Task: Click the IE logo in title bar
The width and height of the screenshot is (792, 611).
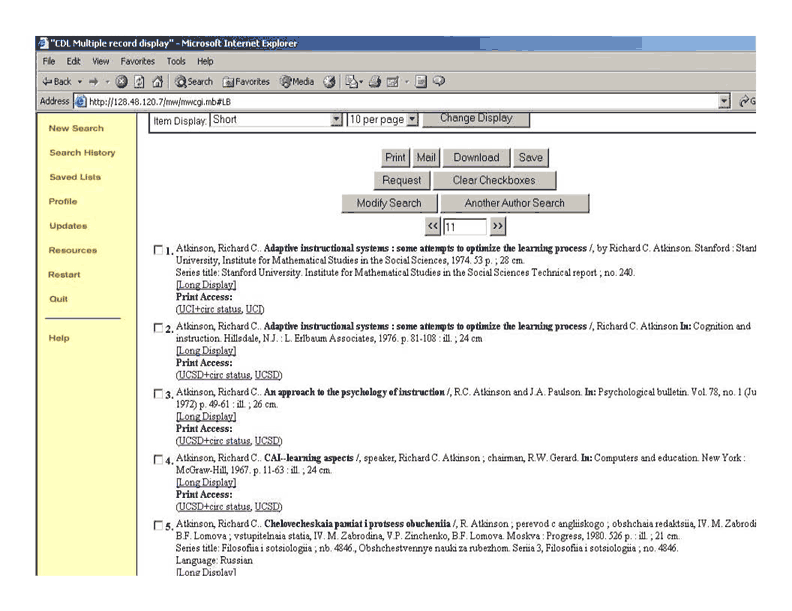Action: point(43,43)
